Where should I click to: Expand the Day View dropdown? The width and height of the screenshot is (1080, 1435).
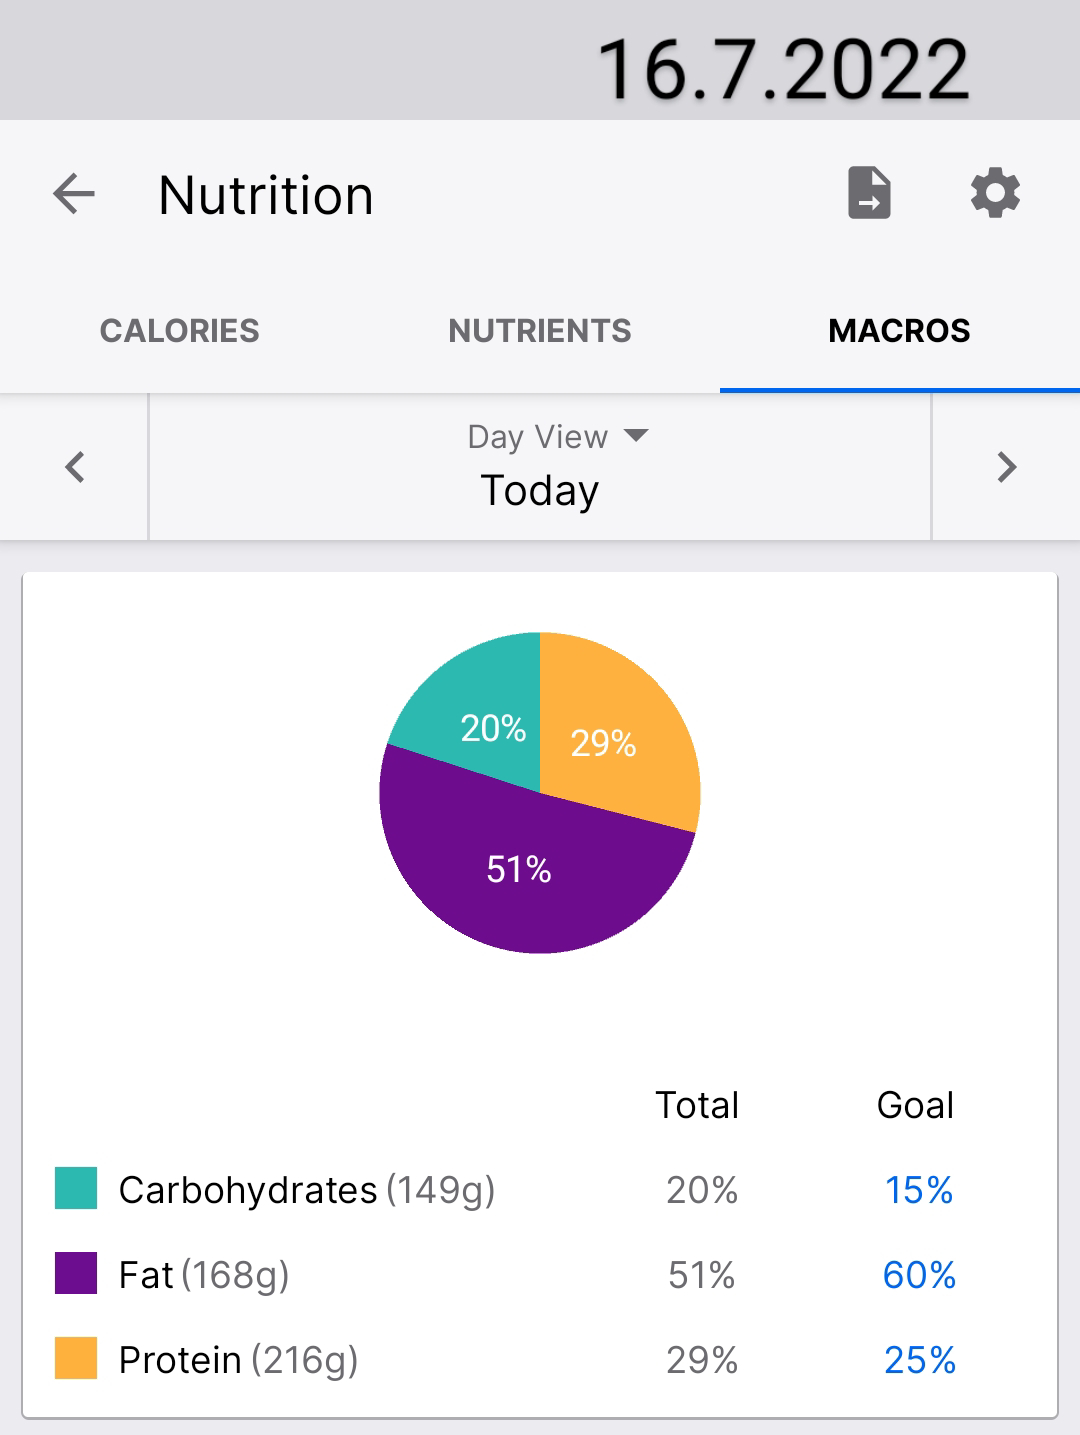pyautogui.click(x=558, y=437)
